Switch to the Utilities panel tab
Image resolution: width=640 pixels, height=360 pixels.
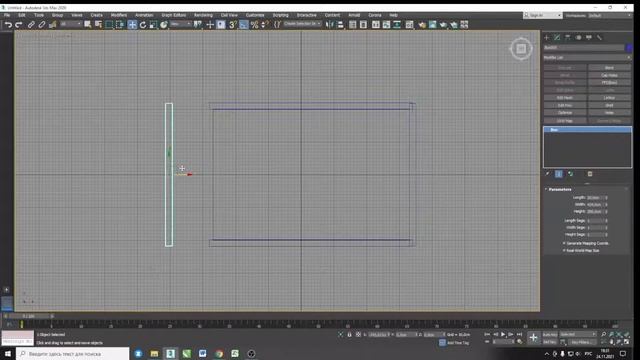tap(599, 38)
